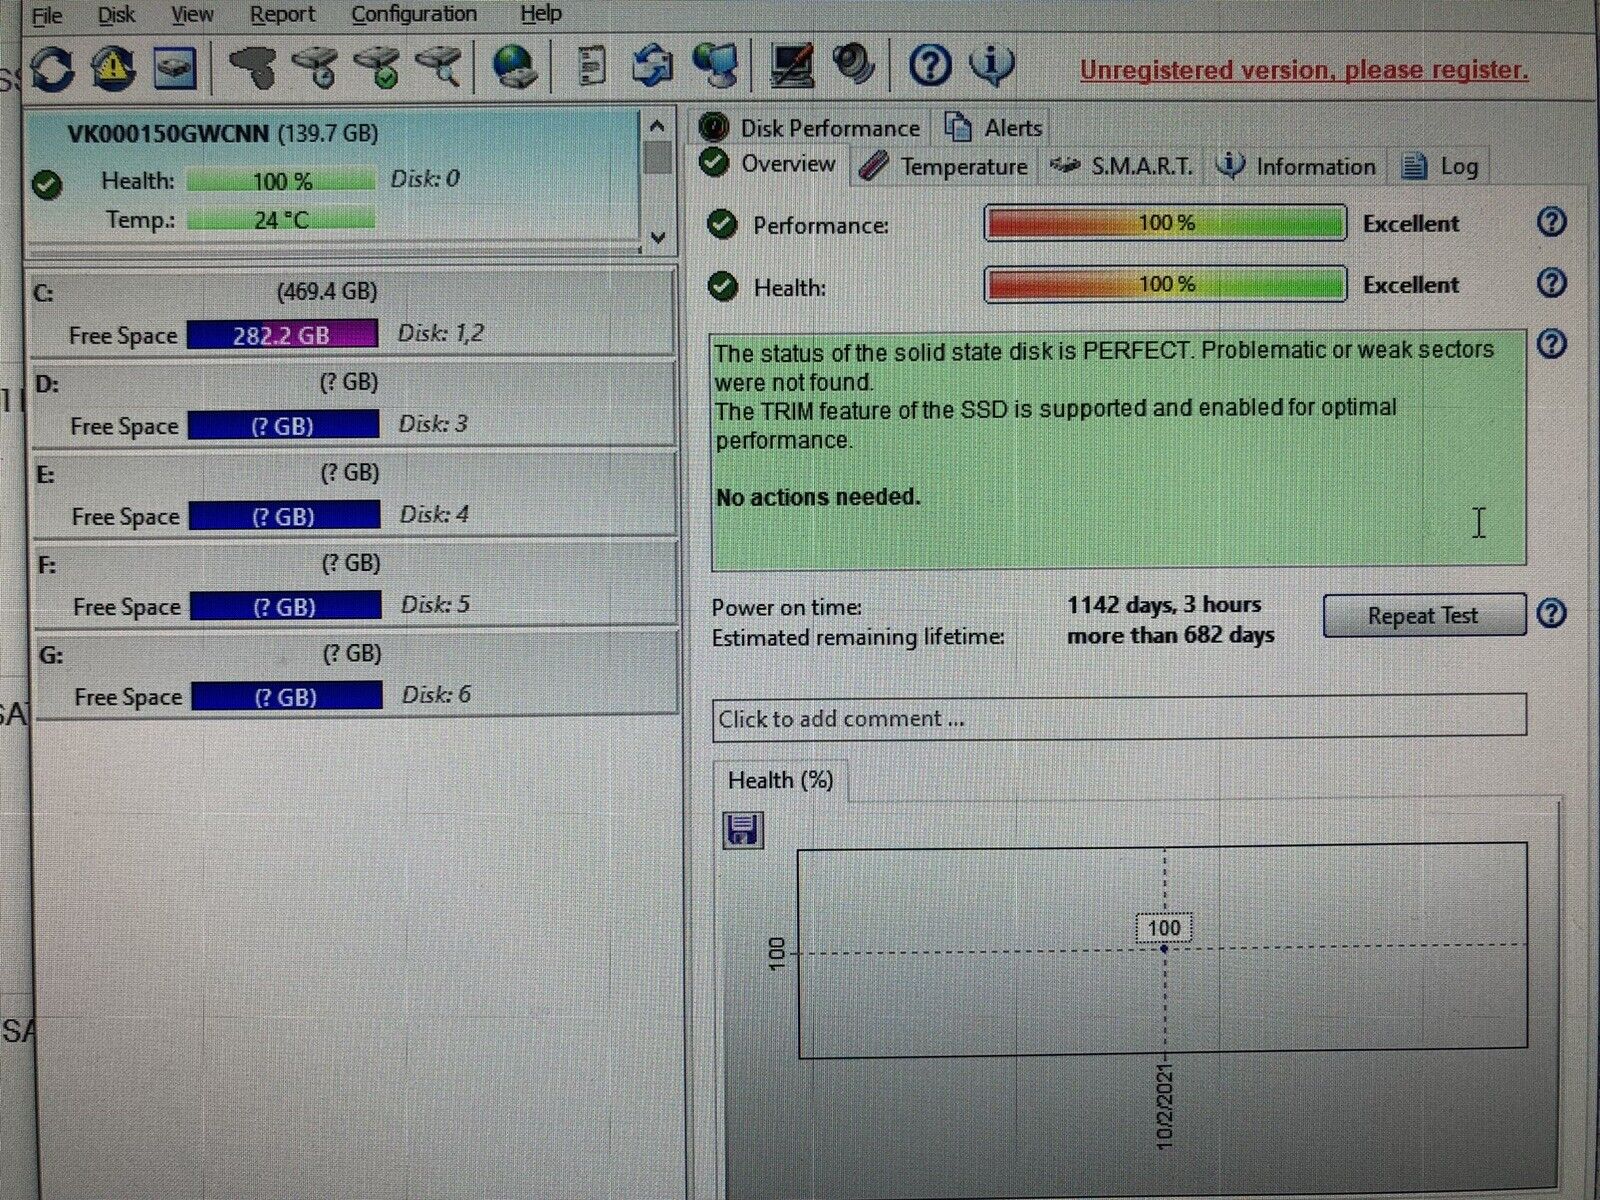This screenshot has width=1600, height=1200.
Task: Click the globe with disk toolbar icon
Action: coord(515,68)
